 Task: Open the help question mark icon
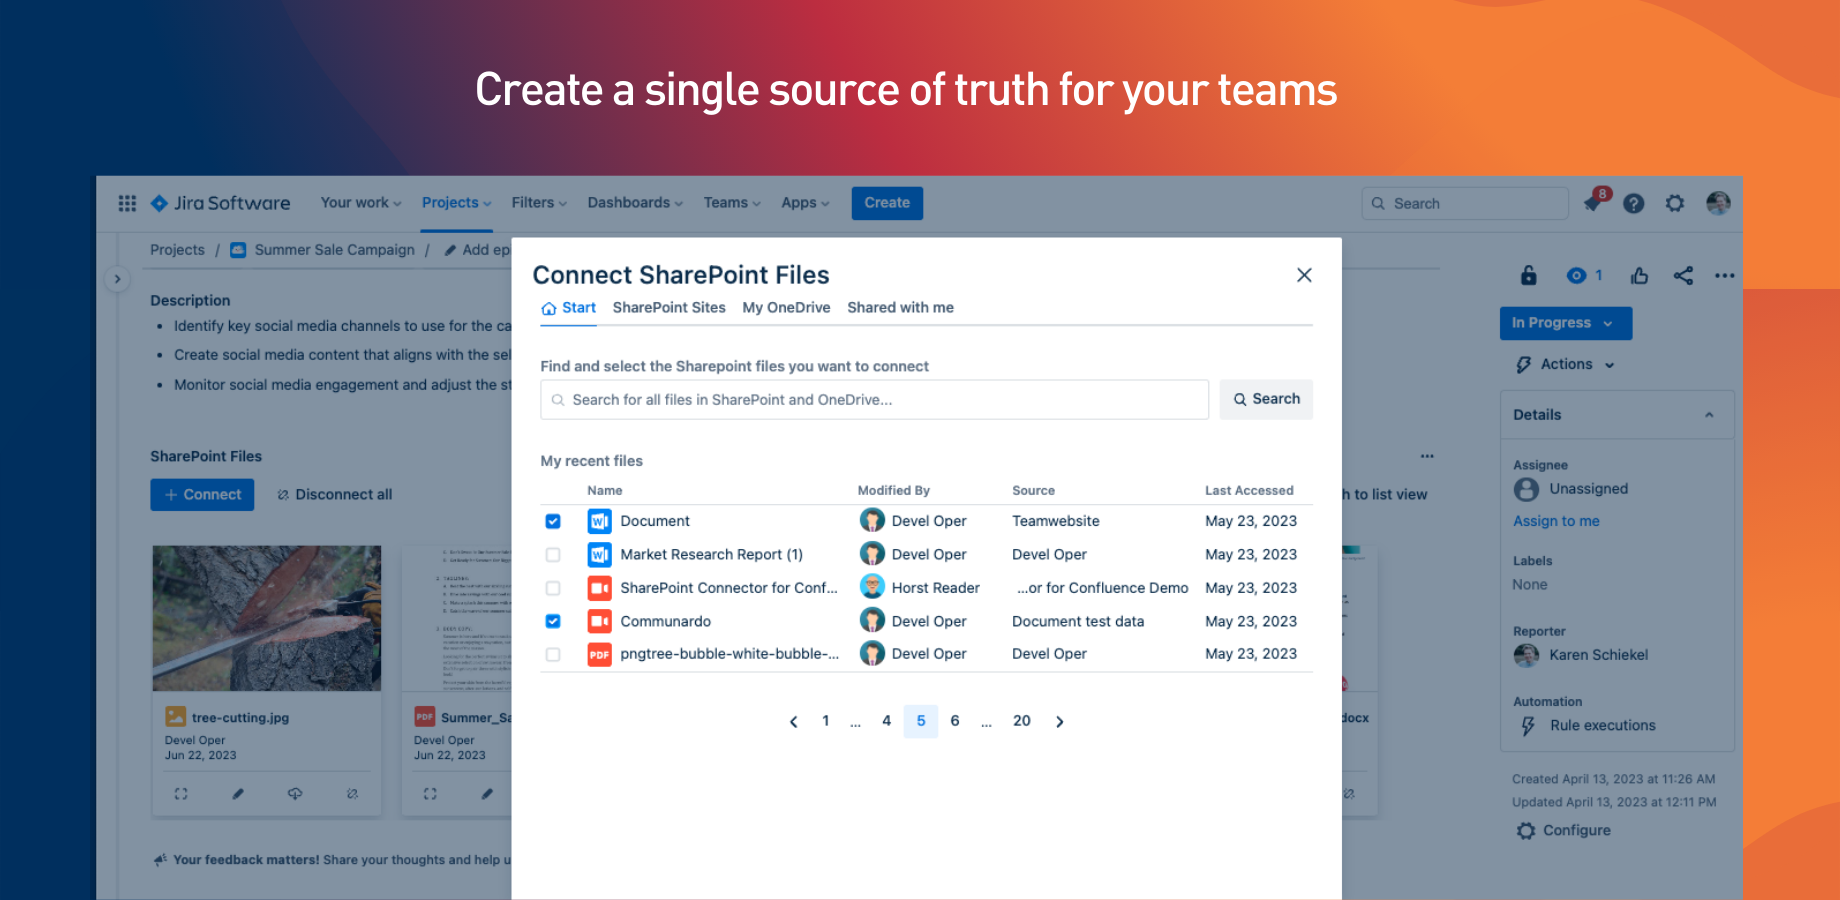(1634, 203)
